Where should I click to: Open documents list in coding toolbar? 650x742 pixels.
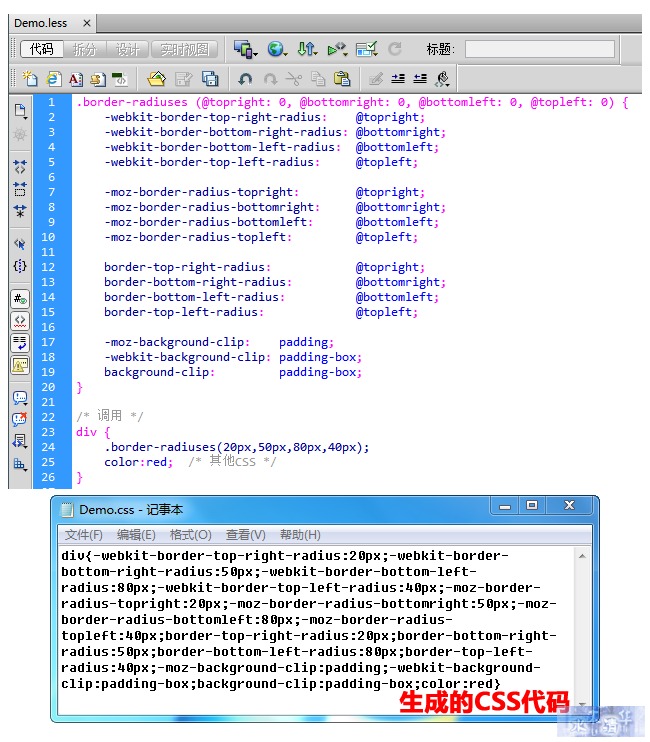click(20, 111)
